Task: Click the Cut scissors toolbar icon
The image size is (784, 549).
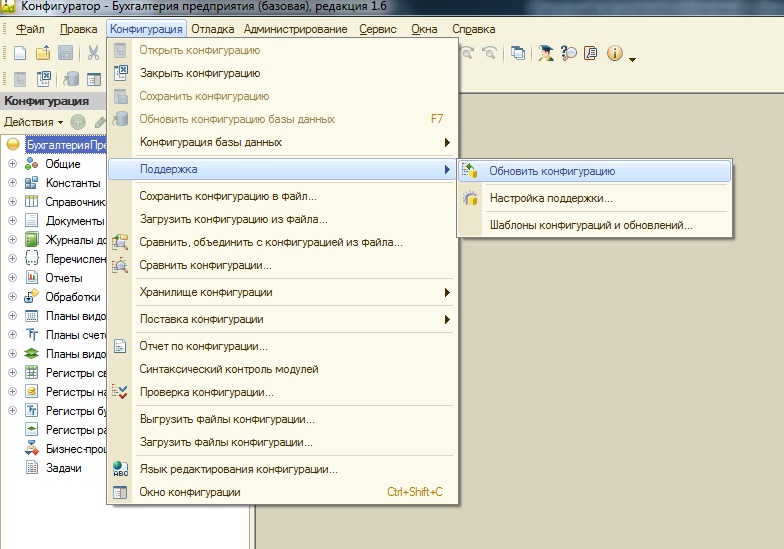Action: 93,52
